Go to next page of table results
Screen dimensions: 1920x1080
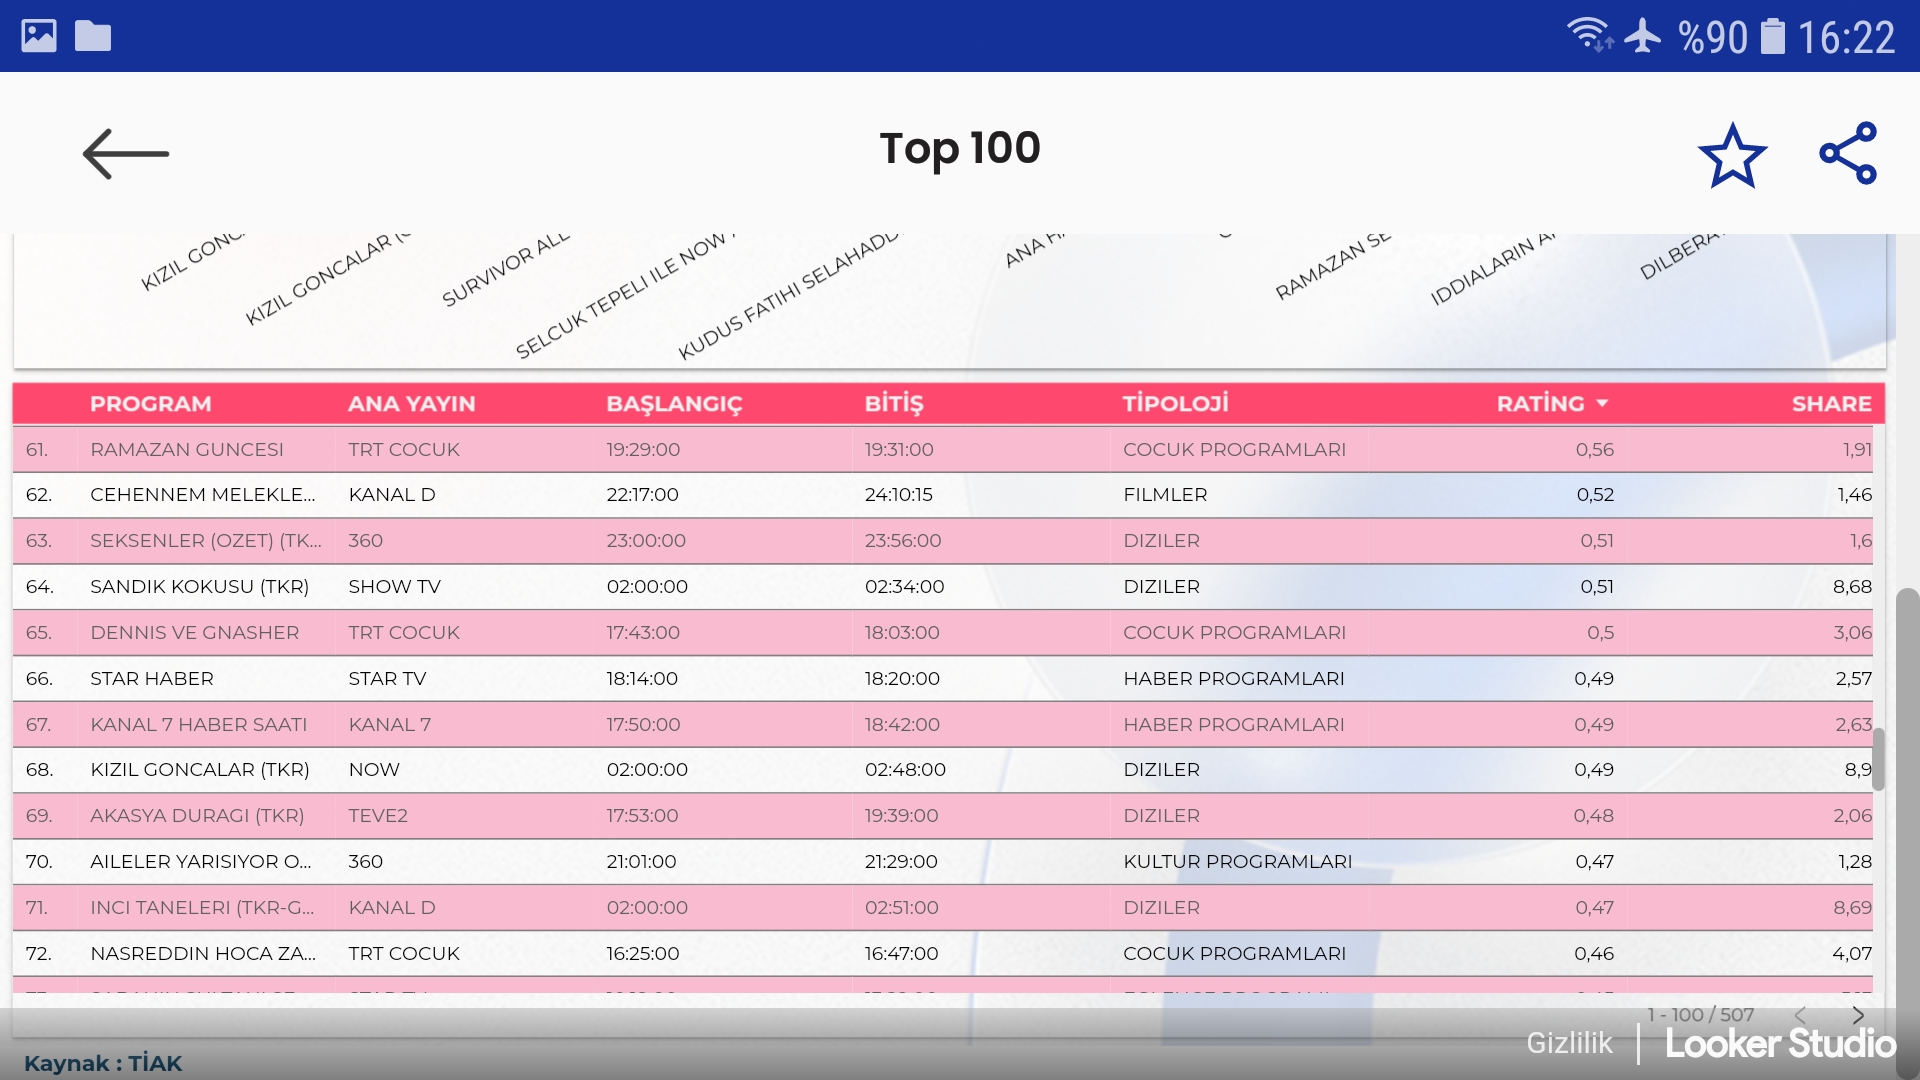click(x=1858, y=1015)
